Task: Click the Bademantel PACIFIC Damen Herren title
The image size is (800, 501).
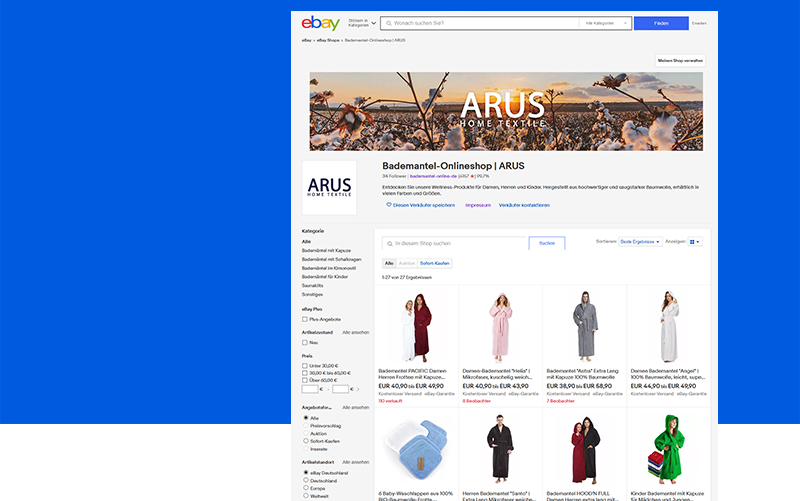Action: tap(412, 374)
